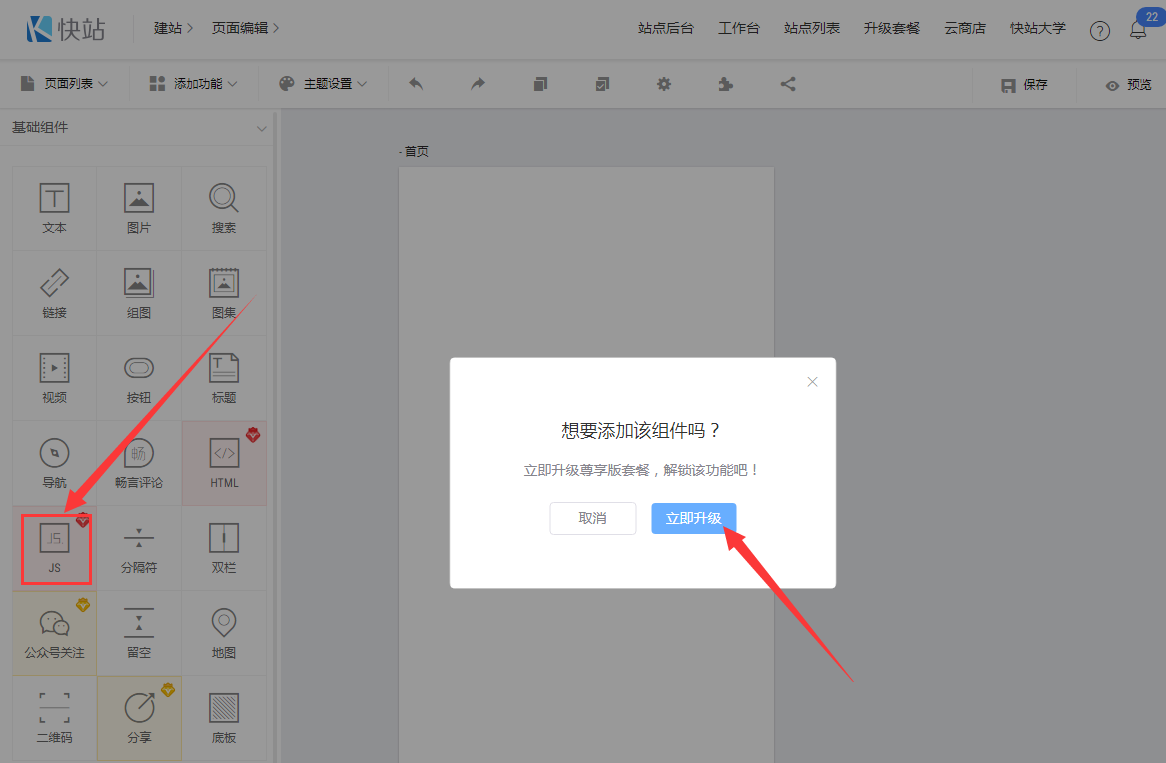Go to 站点后台 in top menu
Viewport: 1166px width, 763px height.
pos(665,28)
